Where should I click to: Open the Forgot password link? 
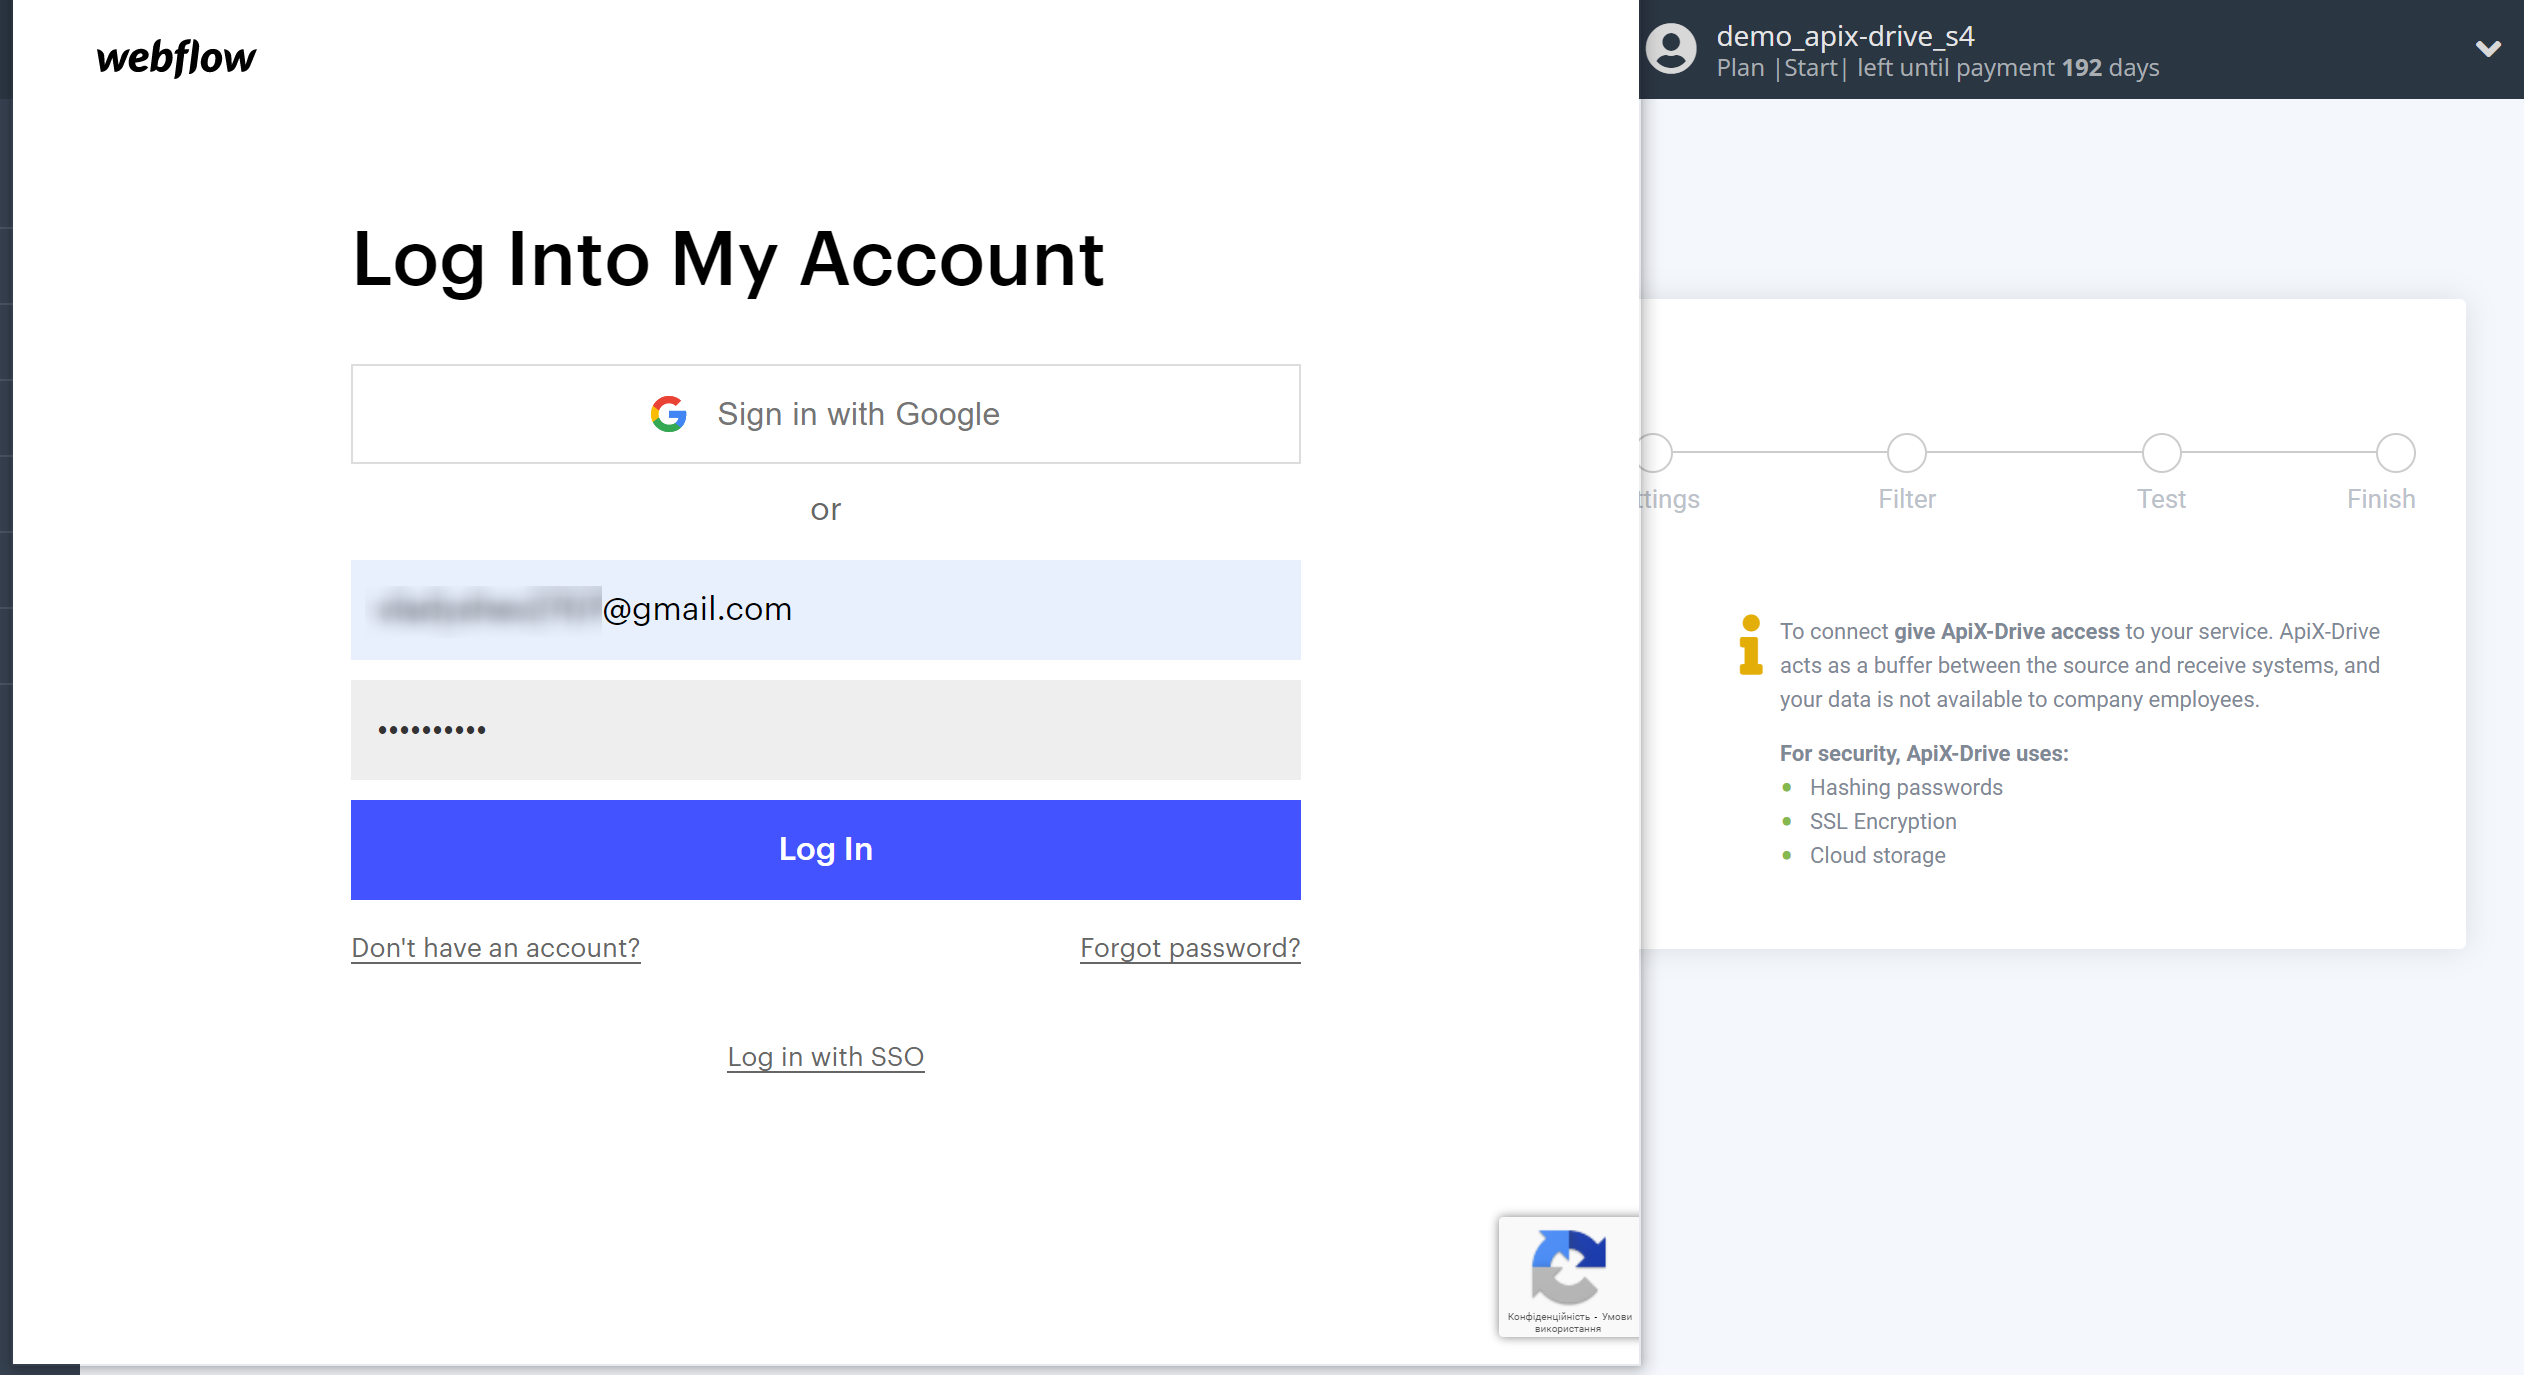coord(1190,948)
